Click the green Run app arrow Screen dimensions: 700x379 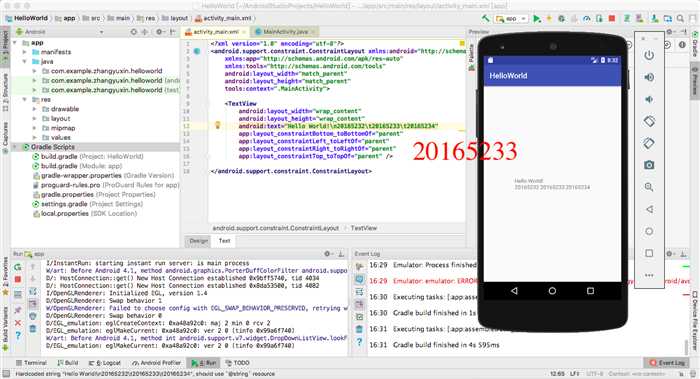tap(537, 19)
